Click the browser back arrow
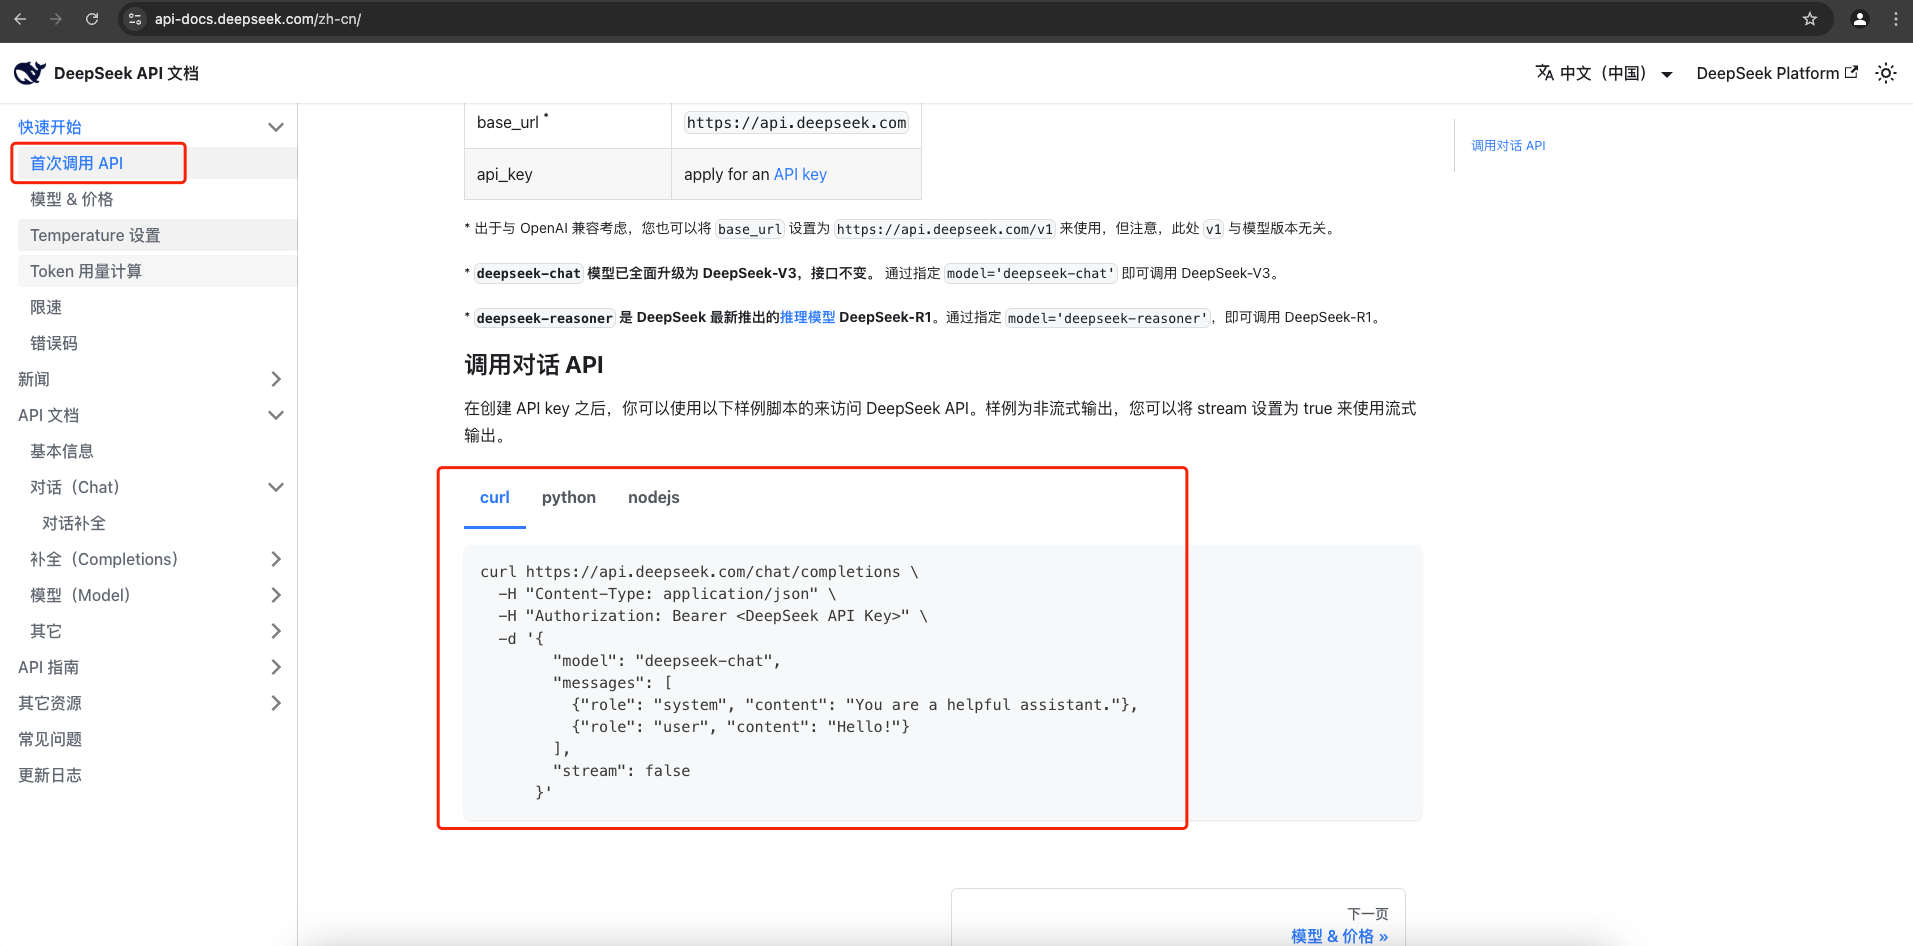Viewport: 1913px width, 946px height. coord(20,19)
